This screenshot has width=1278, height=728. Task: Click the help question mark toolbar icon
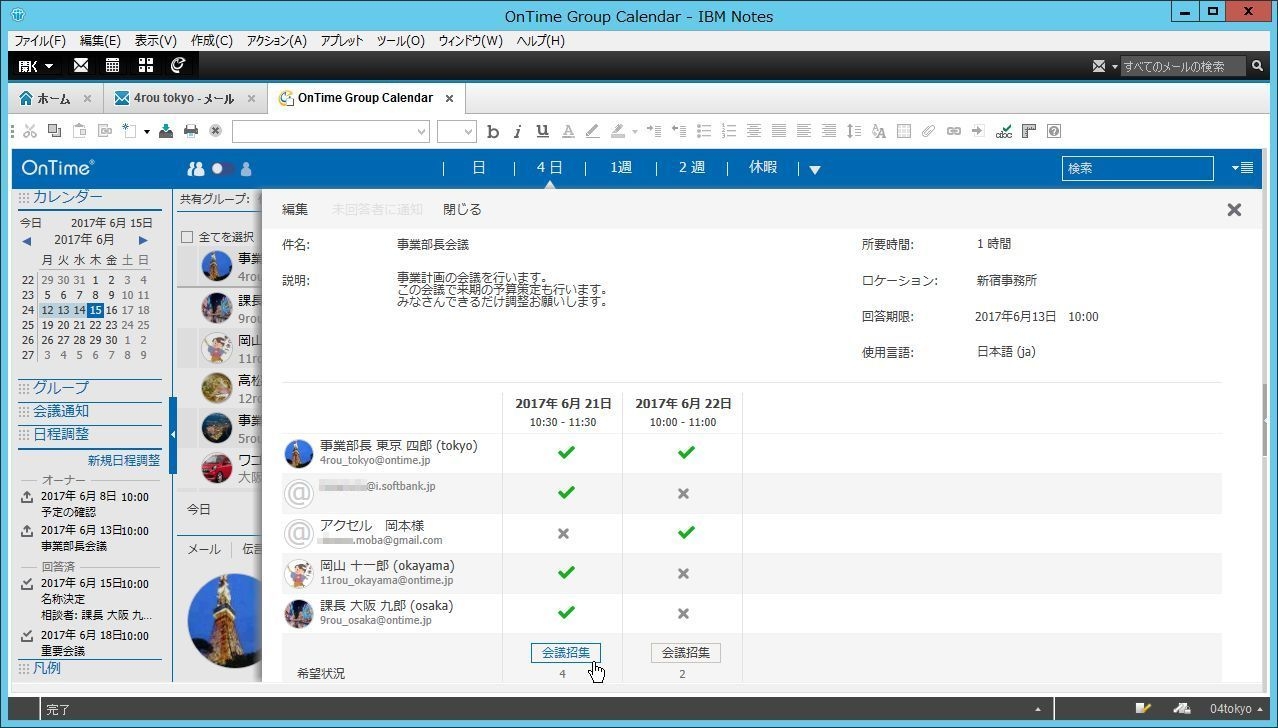tap(1053, 131)
